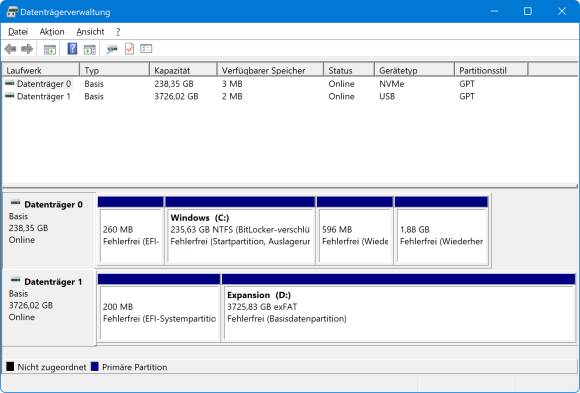580x393 pixels.
Task: Click the disk connection toolbar icon
Action: click(112, 49)
